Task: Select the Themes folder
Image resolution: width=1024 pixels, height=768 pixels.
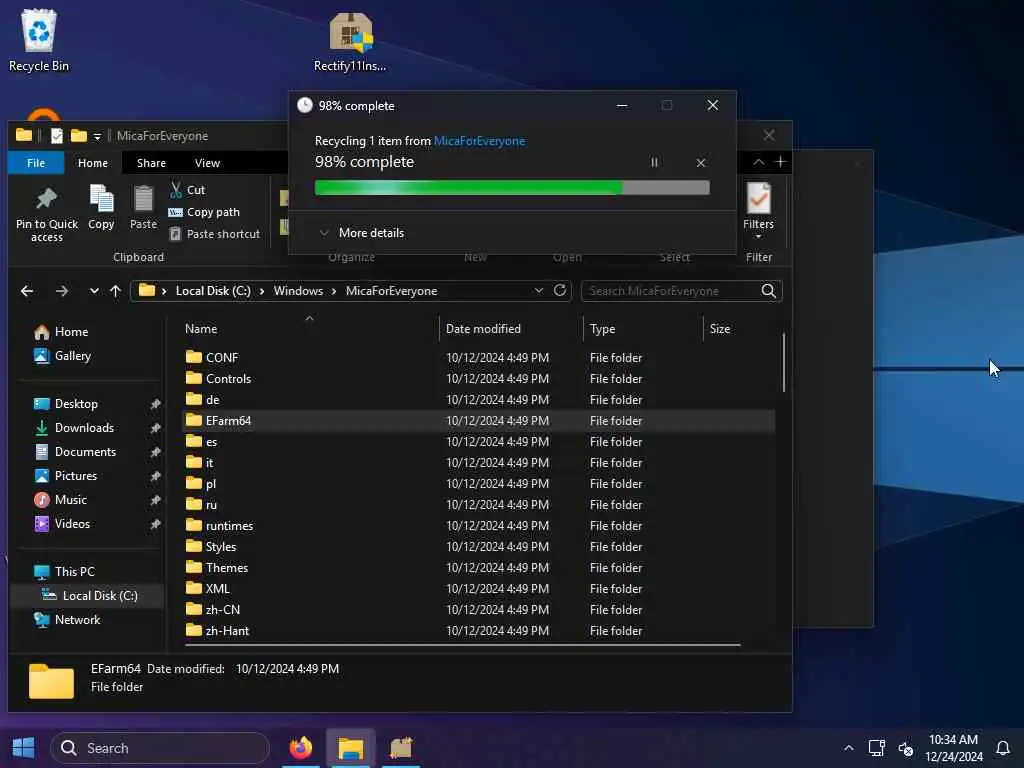Action: coord(478,568)
